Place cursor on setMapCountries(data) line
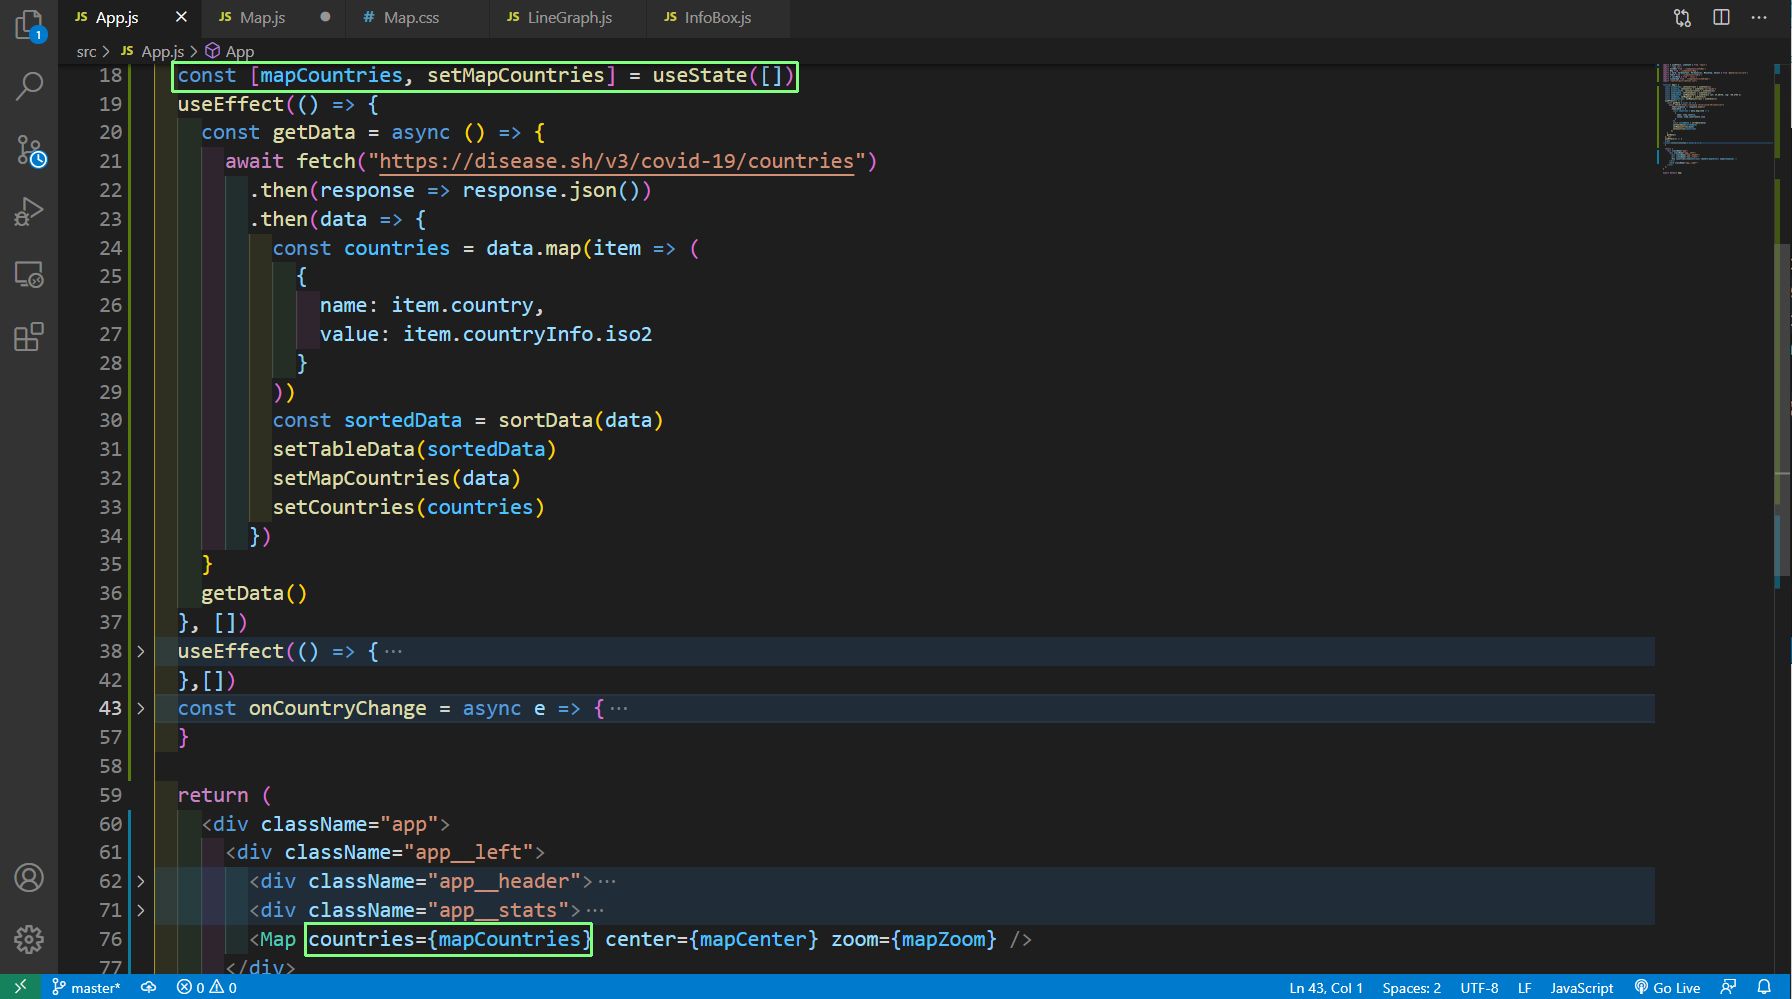This screenshot has height=999, width=1792. point(397,478)
